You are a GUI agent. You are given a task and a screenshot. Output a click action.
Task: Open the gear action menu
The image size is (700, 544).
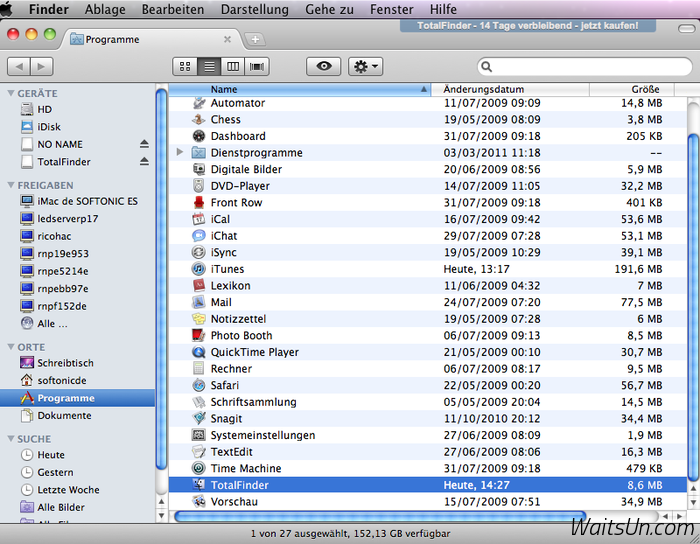click(365, 66)
